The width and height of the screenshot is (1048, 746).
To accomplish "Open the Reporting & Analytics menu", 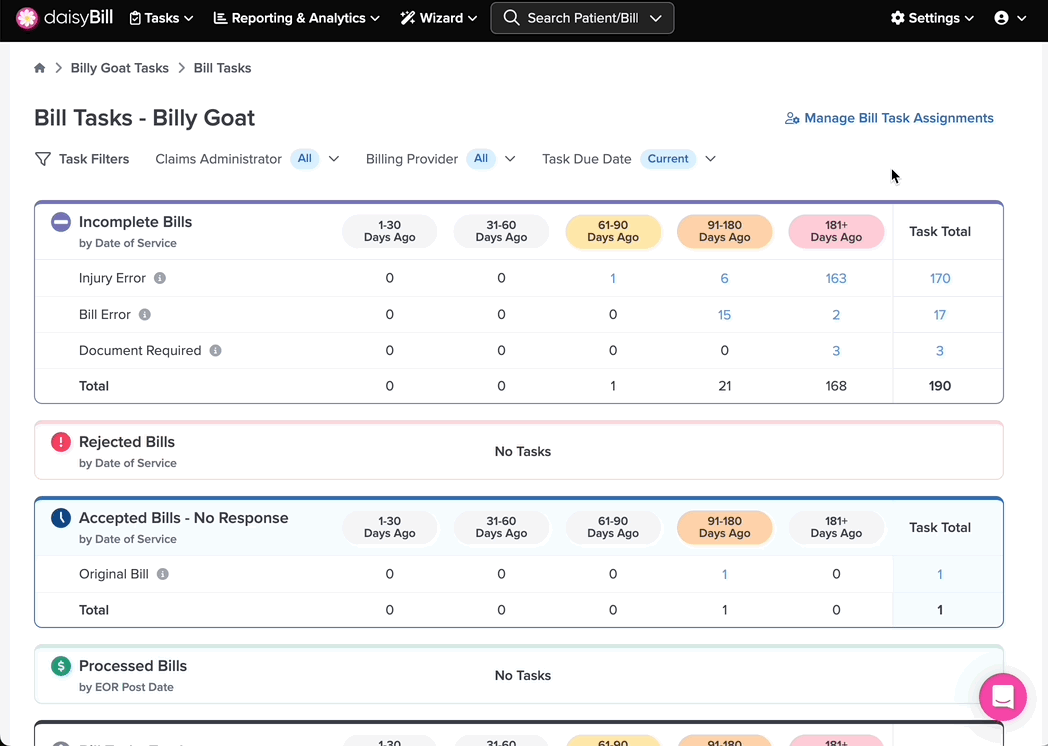I will coord(296,18).
